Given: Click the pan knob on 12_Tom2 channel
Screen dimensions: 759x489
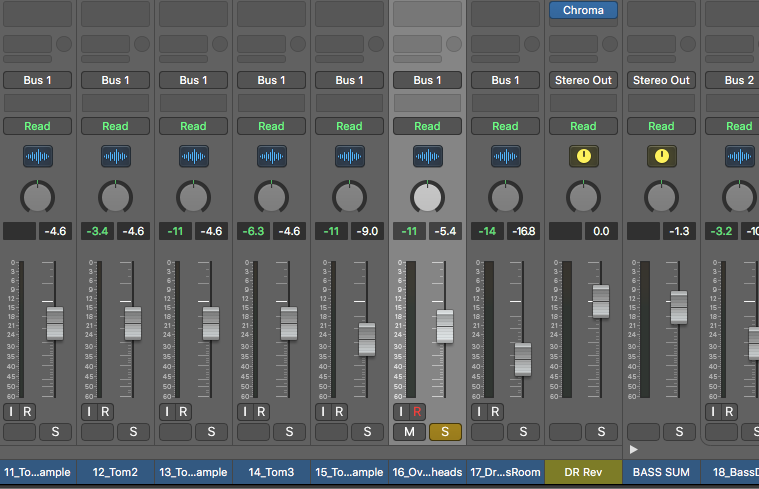Looking at the screenshot, I should click(x=115, y=197).
